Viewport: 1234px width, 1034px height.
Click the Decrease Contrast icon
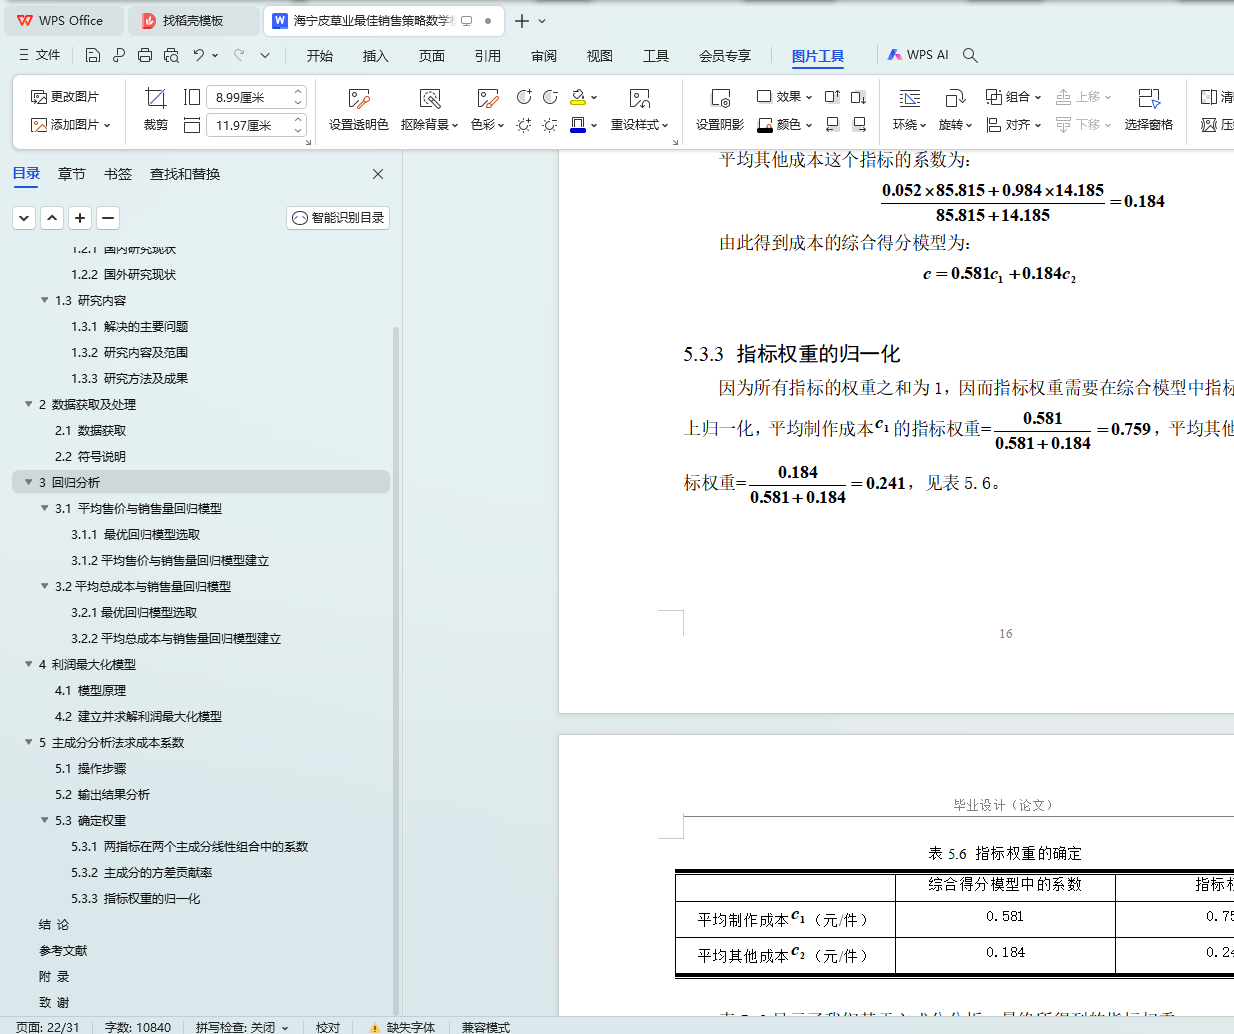click(550, 97)
